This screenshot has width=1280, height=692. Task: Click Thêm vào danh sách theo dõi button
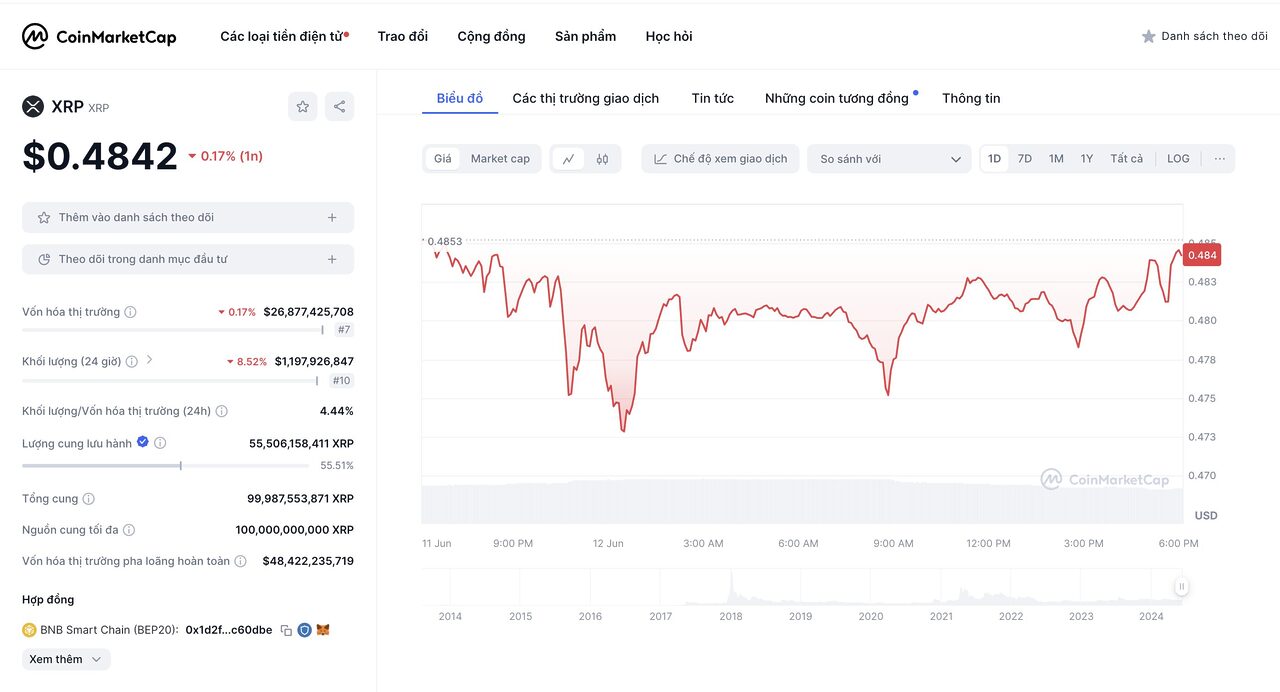click(188, 218)
